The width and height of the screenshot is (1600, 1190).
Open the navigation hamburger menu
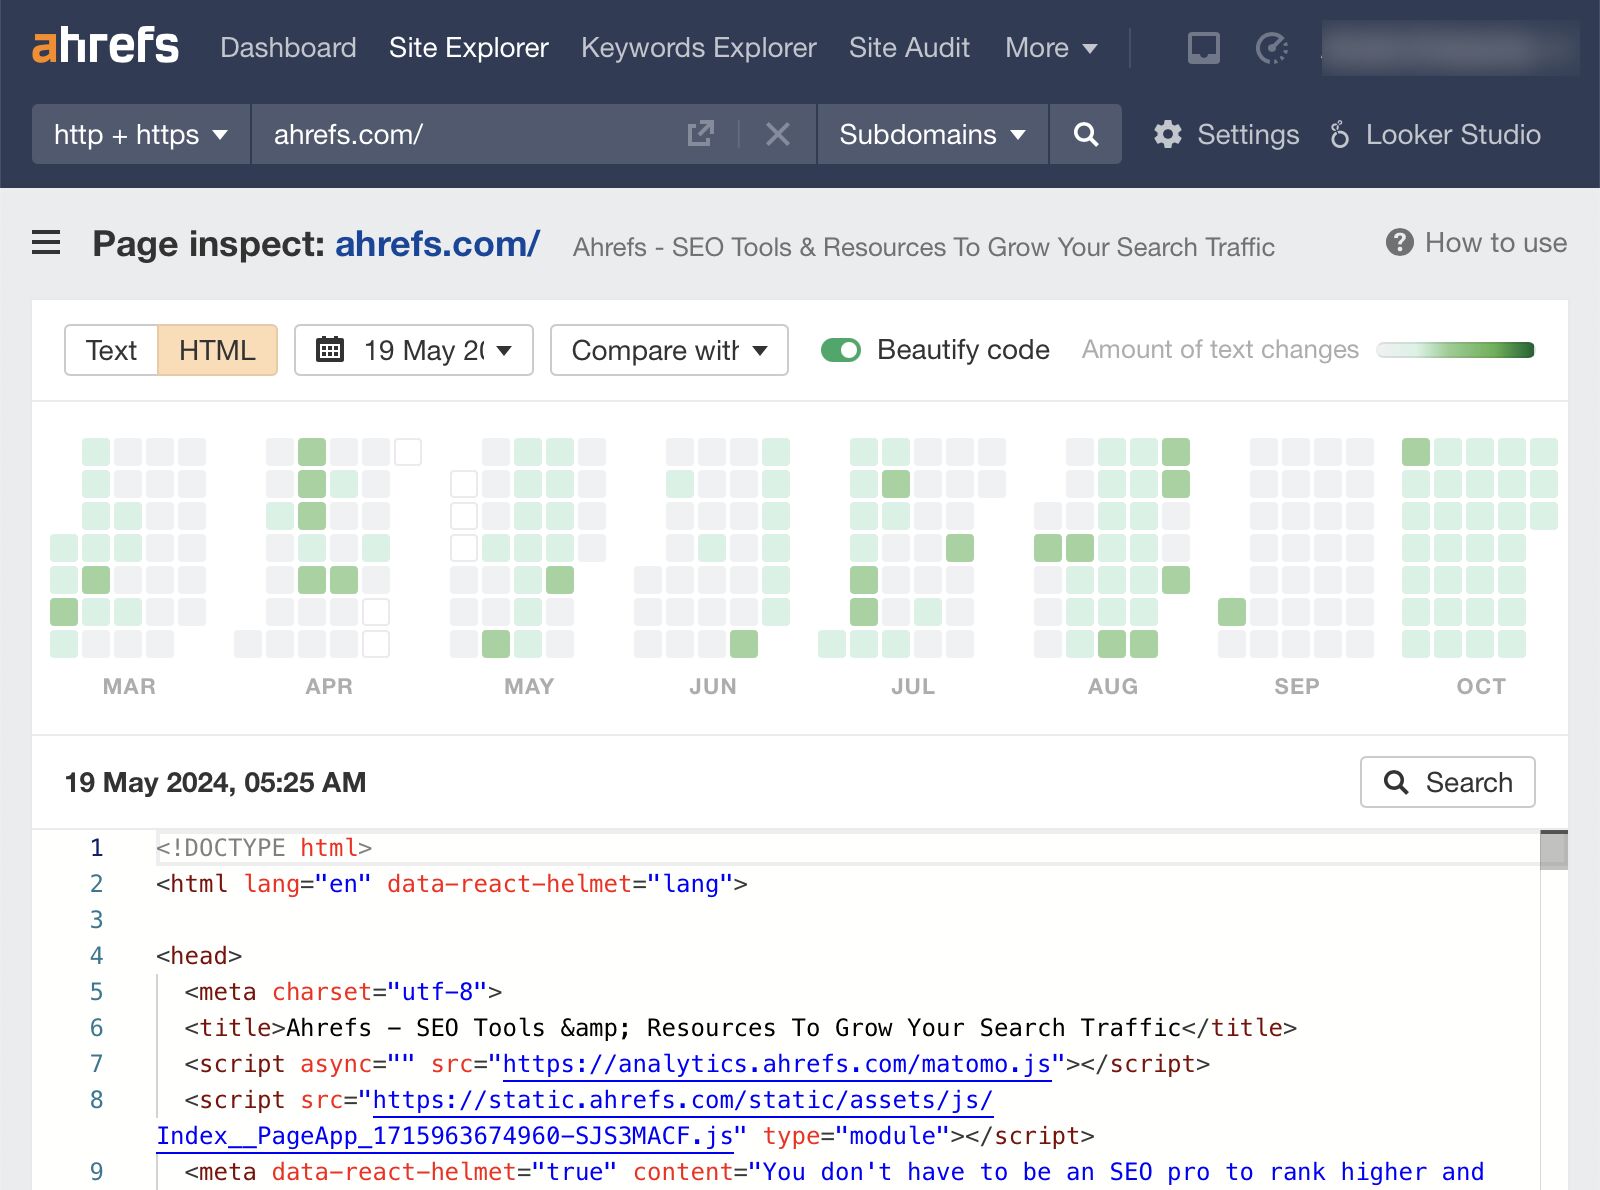click(x=45, y=243)
